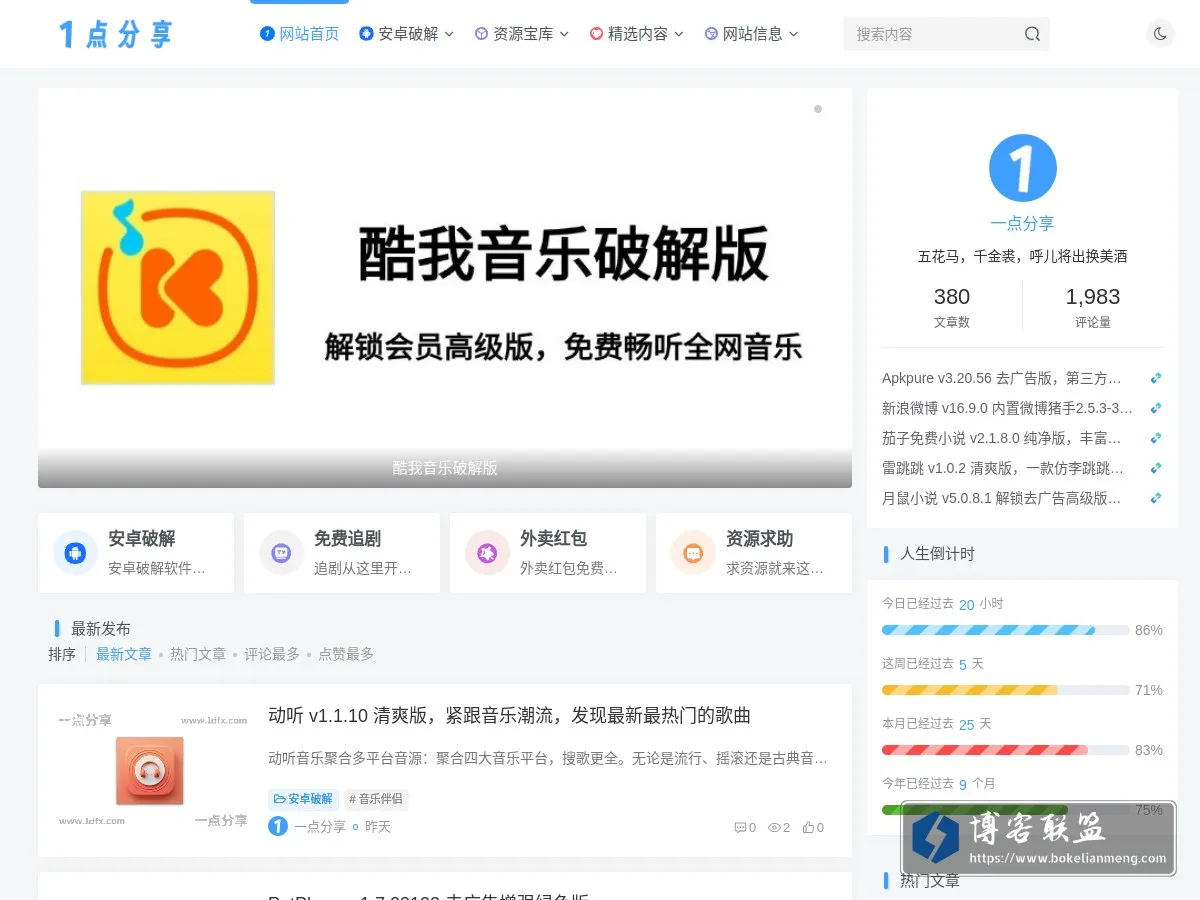Click the 安卓破解 menu icon
1200x900 pixels.
tap(366, 34)
